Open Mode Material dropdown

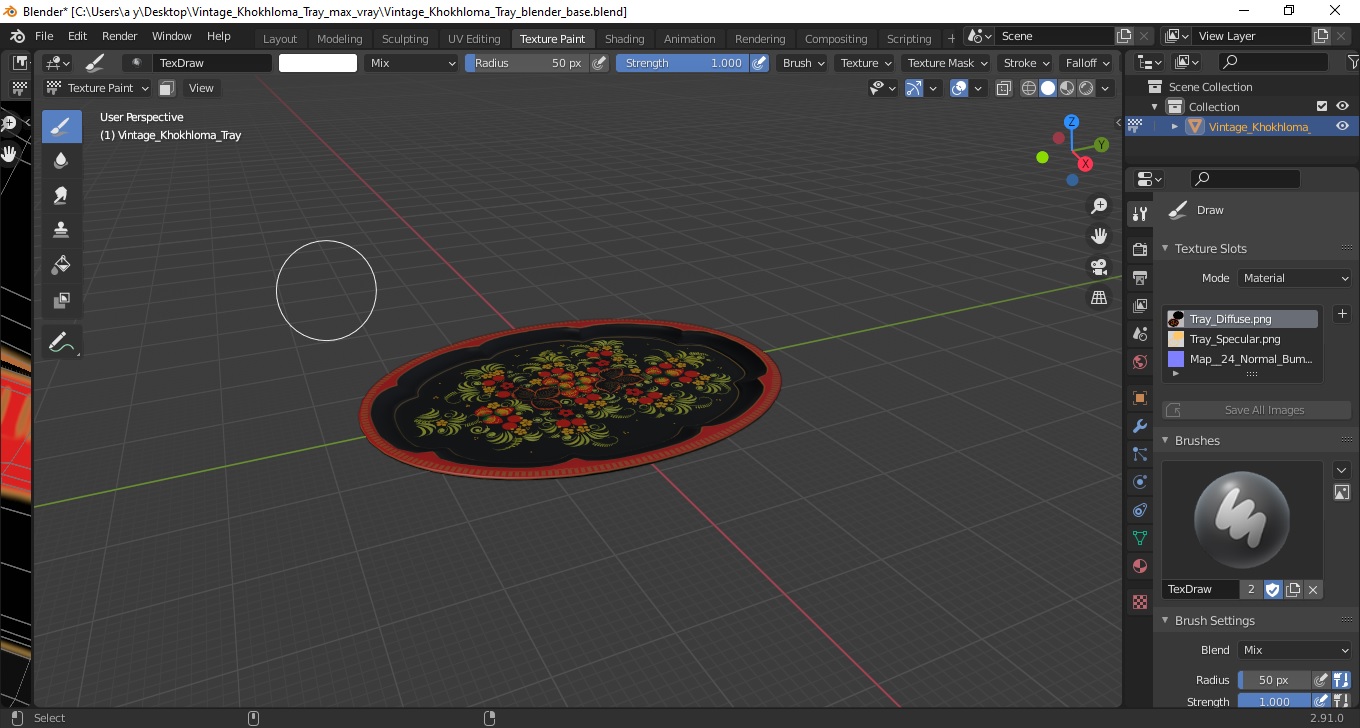click(1295, 278)
